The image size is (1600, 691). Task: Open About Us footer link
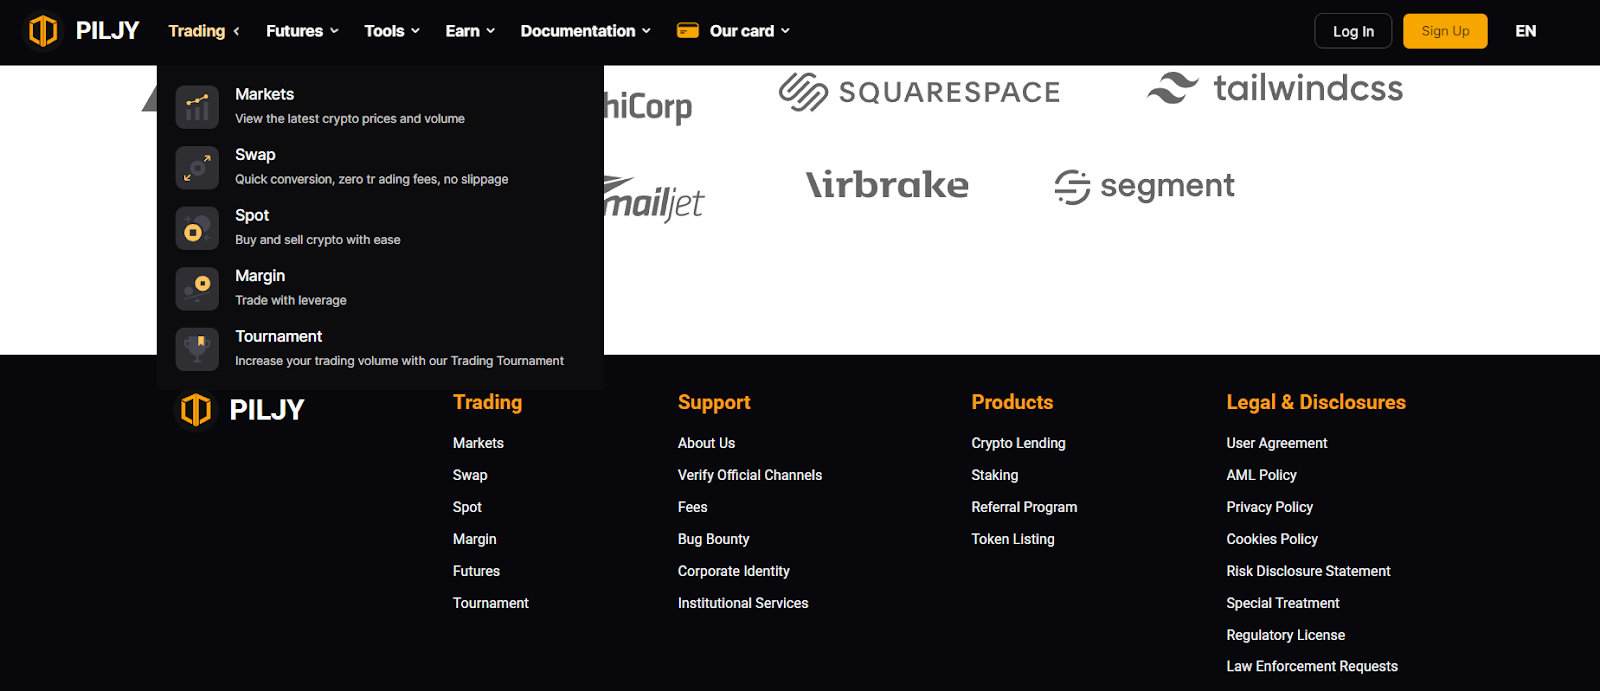pyautogui.click(x=706, y=443)
